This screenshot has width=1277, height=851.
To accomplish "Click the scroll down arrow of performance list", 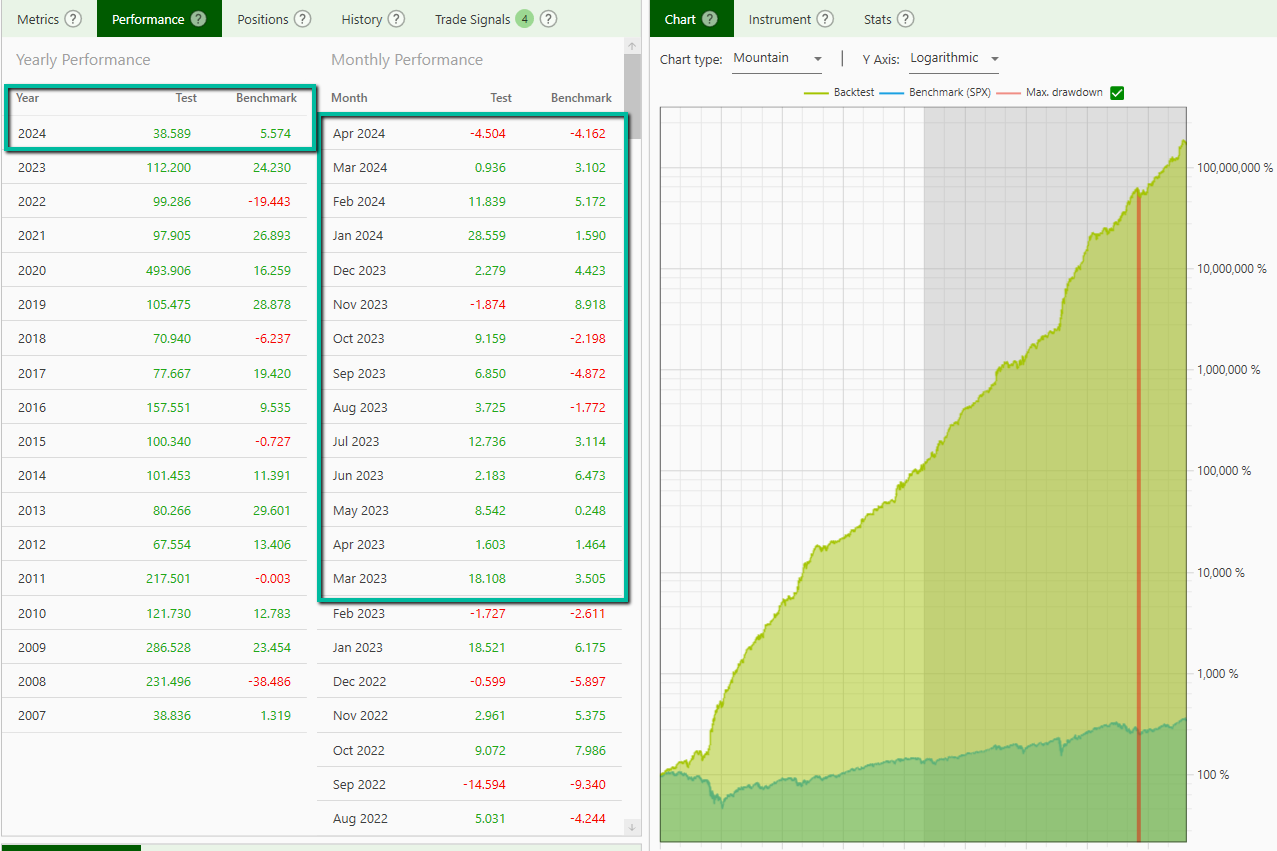I will point(631,827).
